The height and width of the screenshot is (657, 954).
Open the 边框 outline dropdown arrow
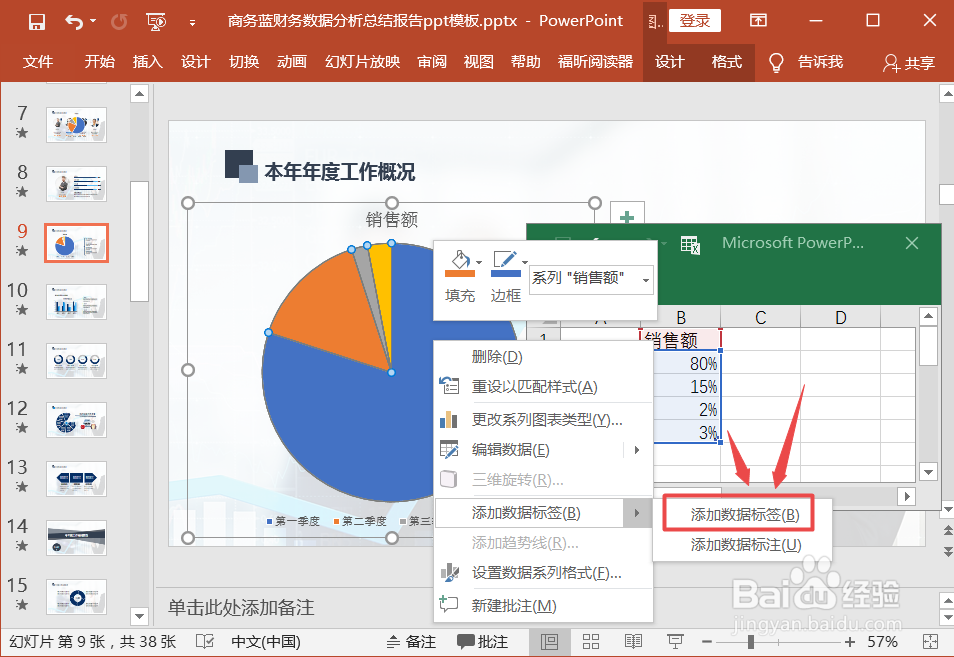point(525,263)
